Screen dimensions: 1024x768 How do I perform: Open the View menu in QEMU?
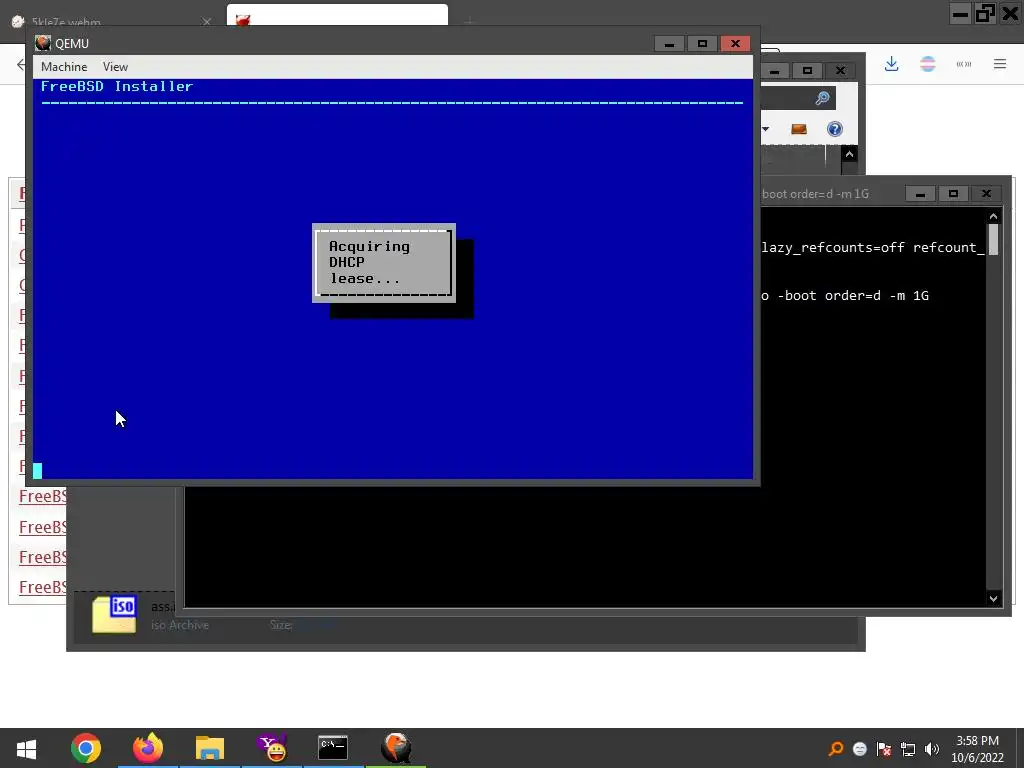point(115,67)
